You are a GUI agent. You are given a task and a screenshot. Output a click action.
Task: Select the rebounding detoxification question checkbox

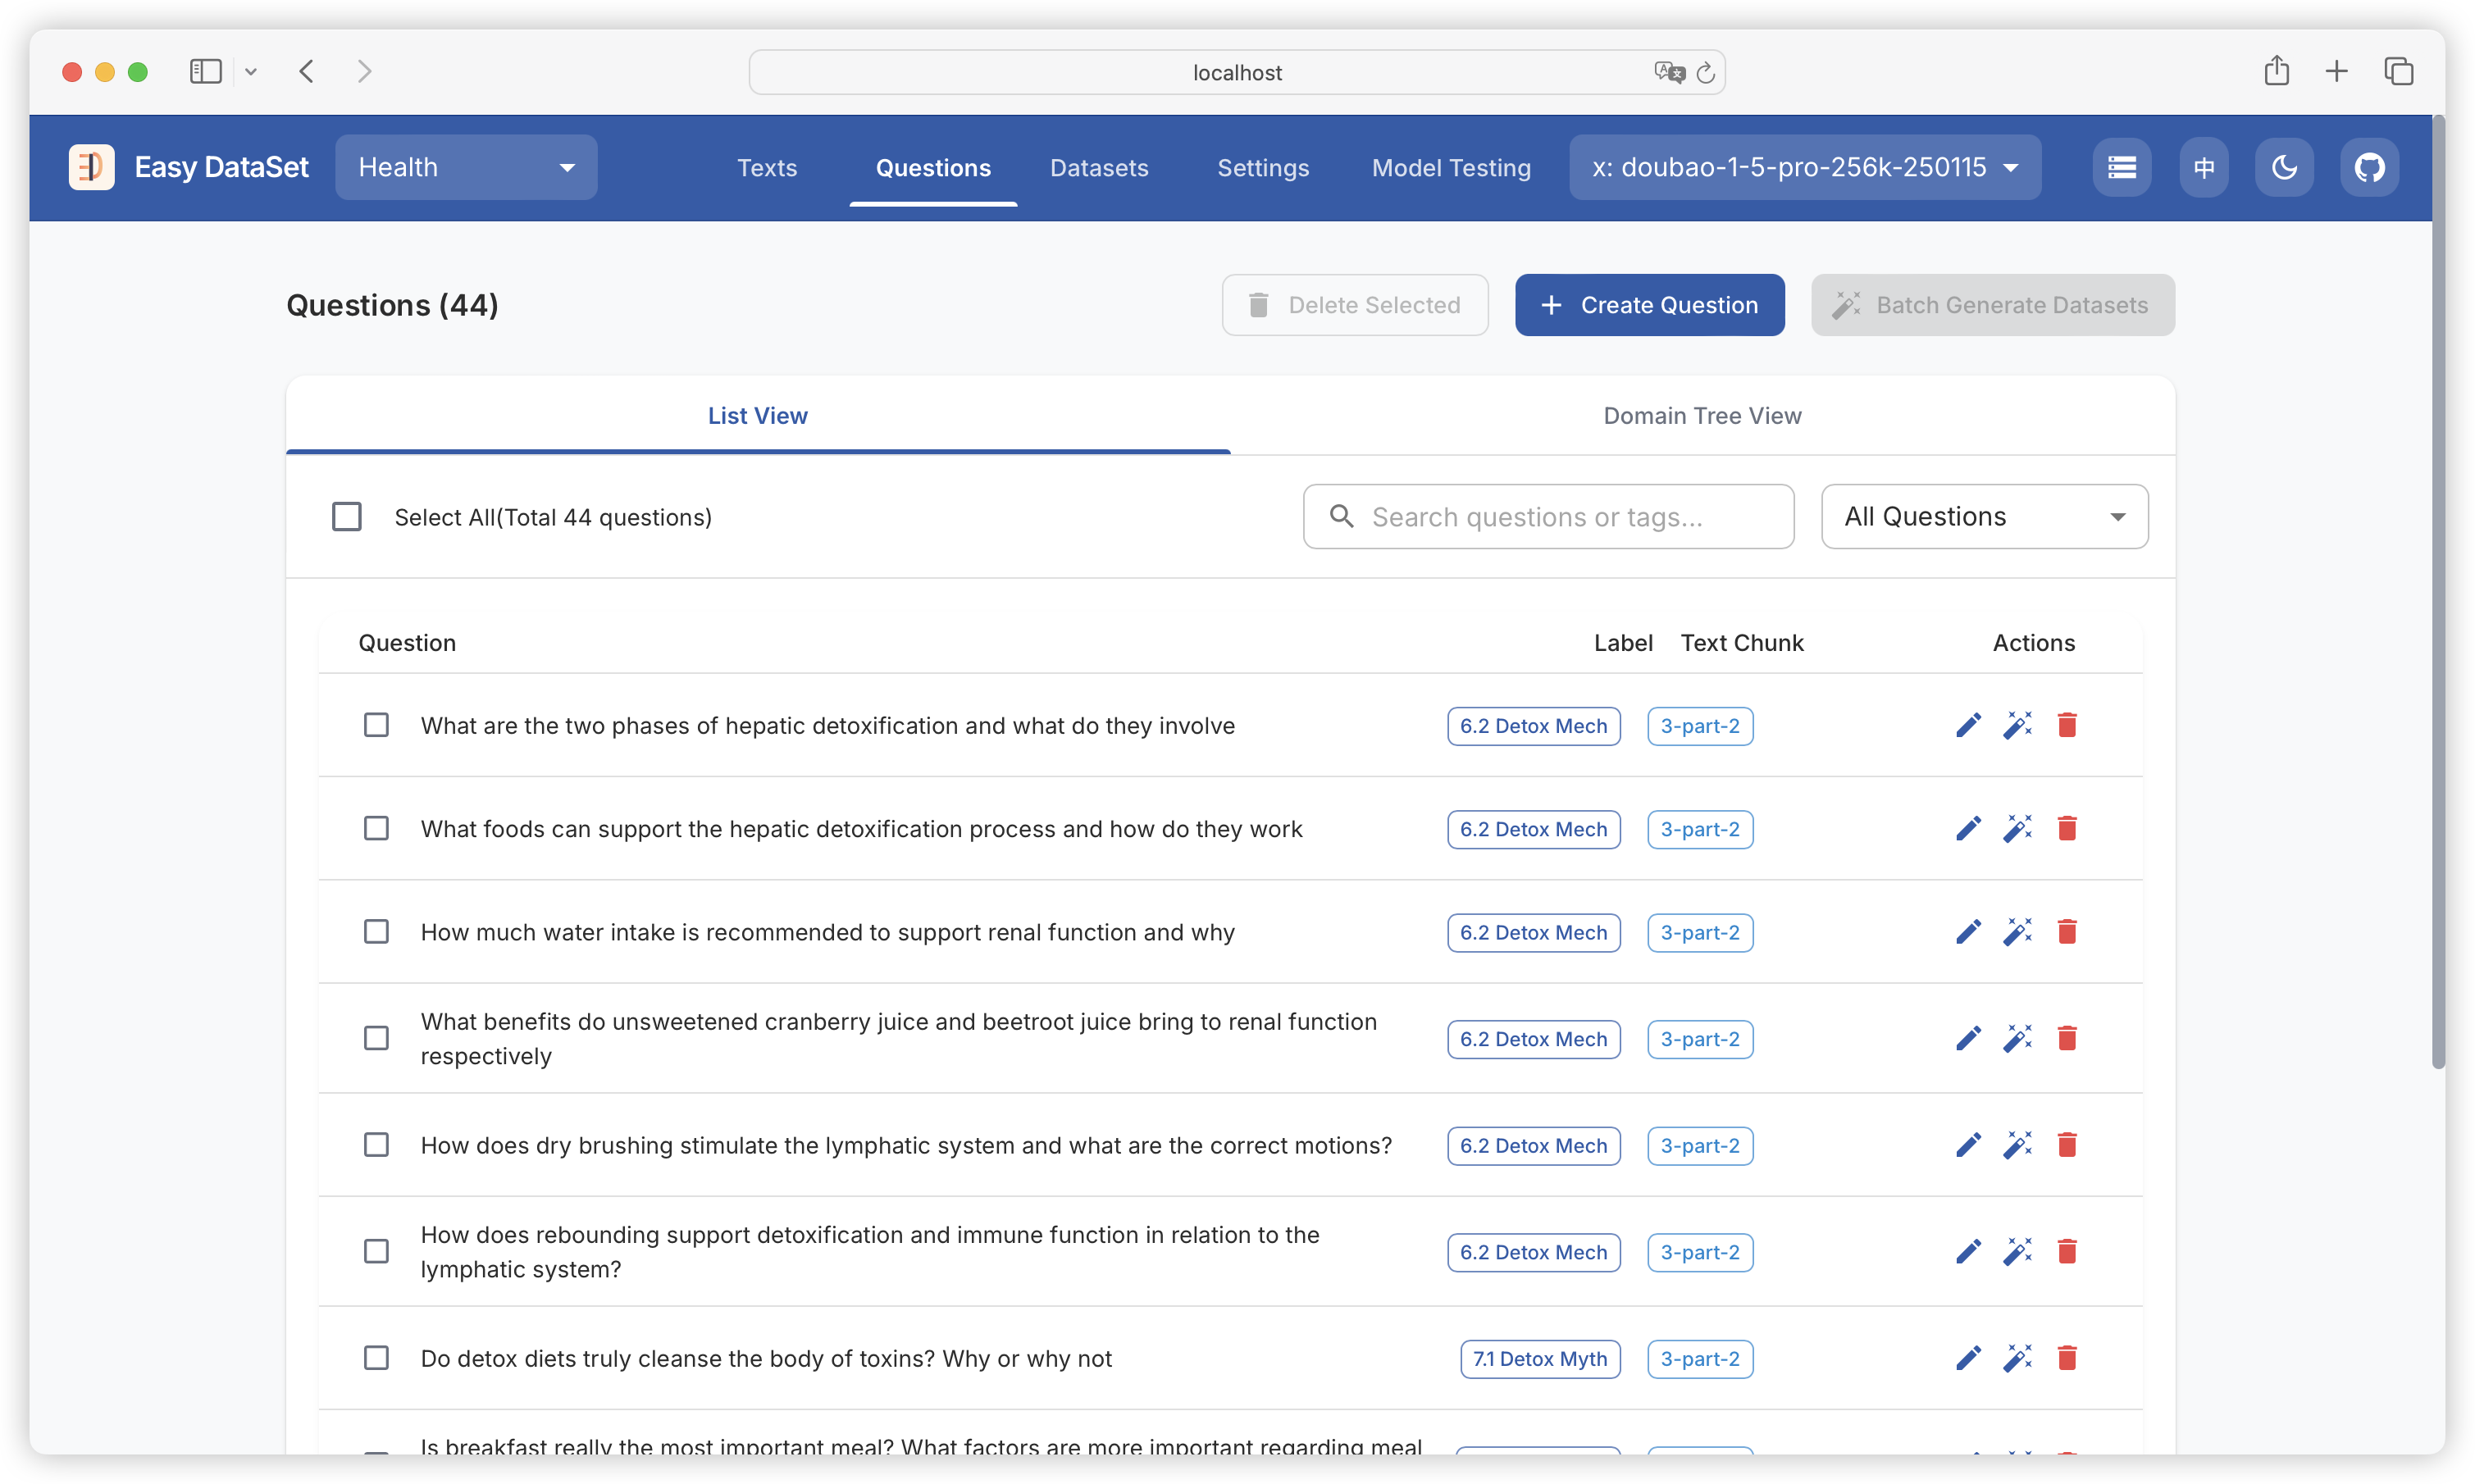pos(376,1252)
